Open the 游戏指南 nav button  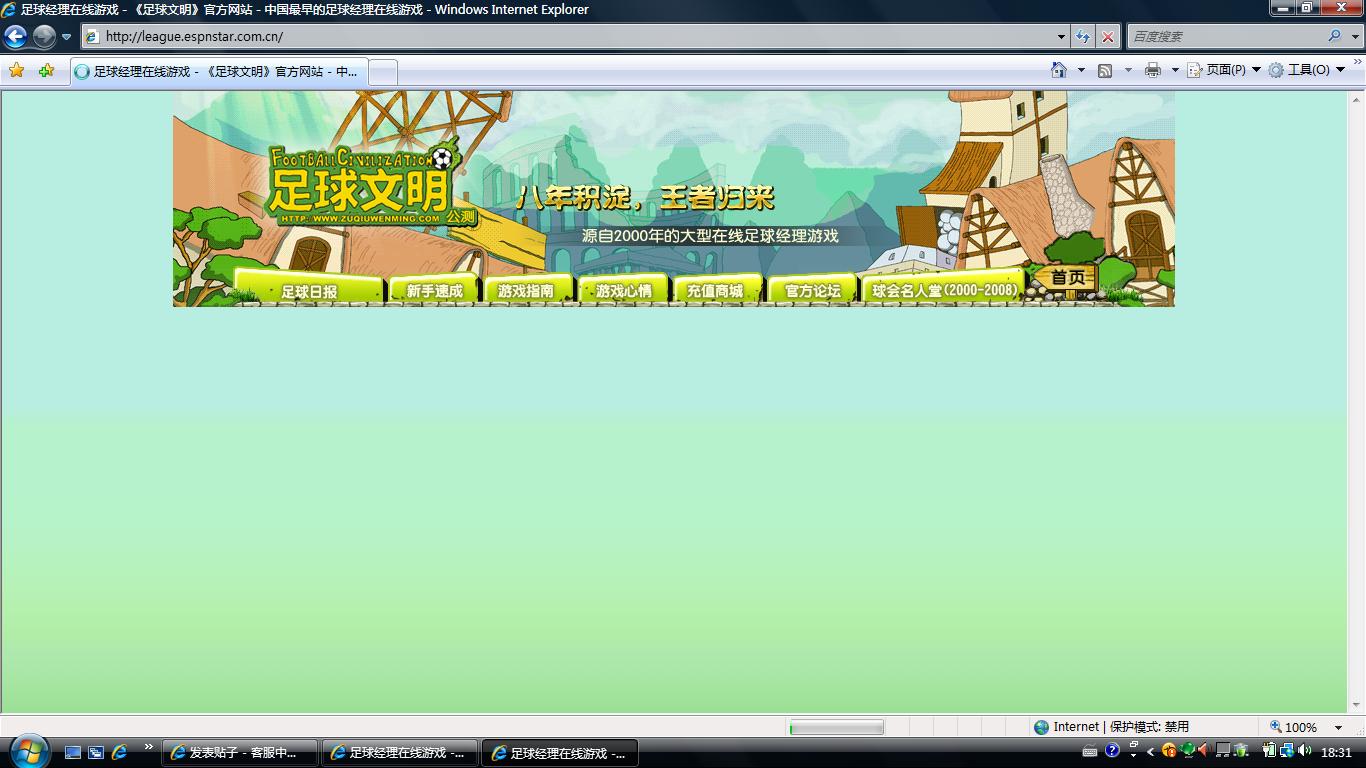pos(526,290)
